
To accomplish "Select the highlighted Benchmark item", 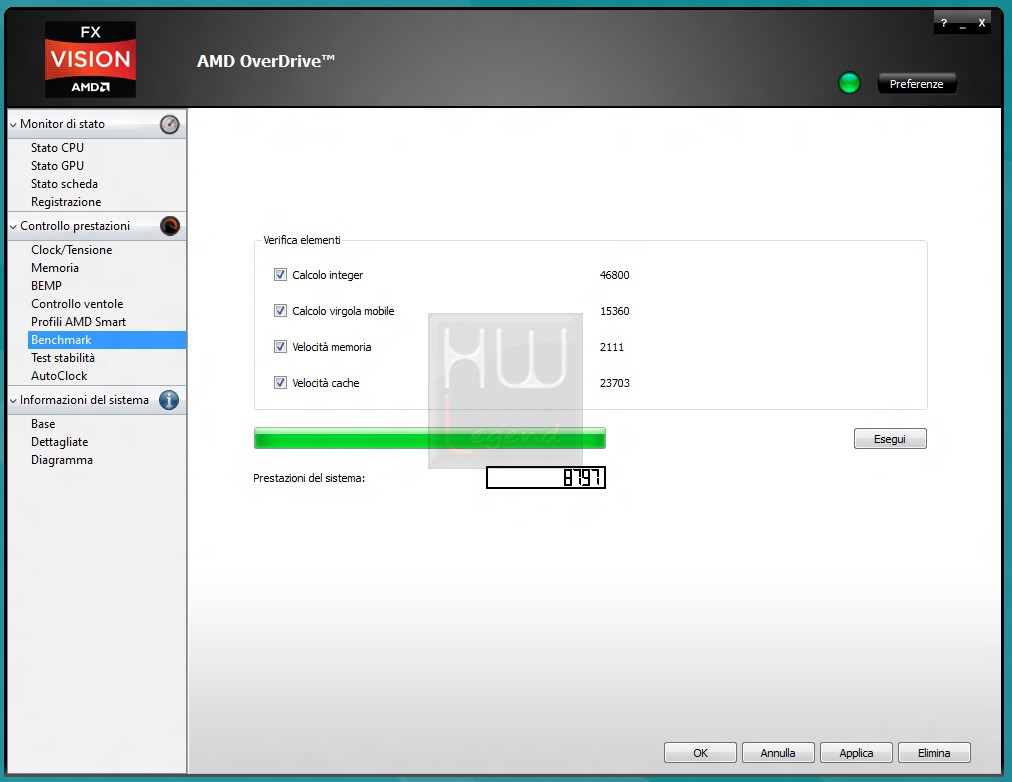I will (x=106, y=340).
